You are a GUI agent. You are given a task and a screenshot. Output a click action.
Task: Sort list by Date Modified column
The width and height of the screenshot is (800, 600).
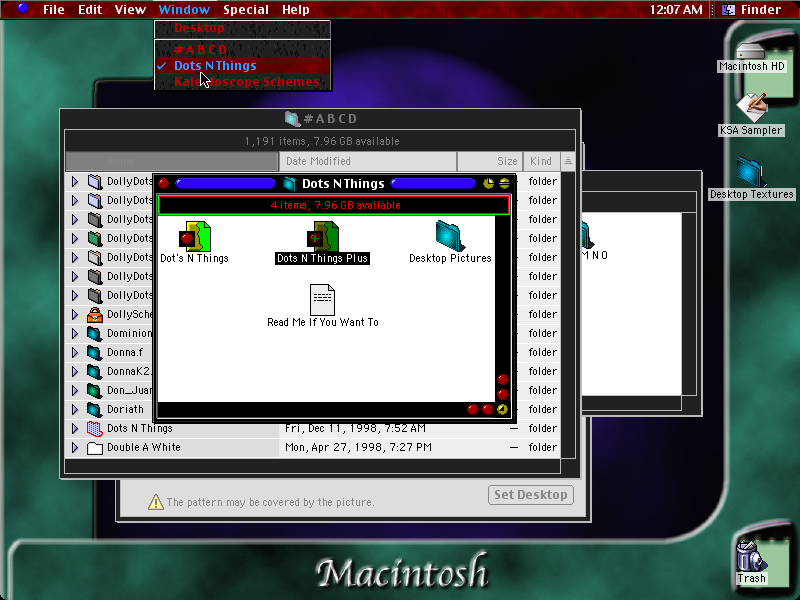pos(368,161)
